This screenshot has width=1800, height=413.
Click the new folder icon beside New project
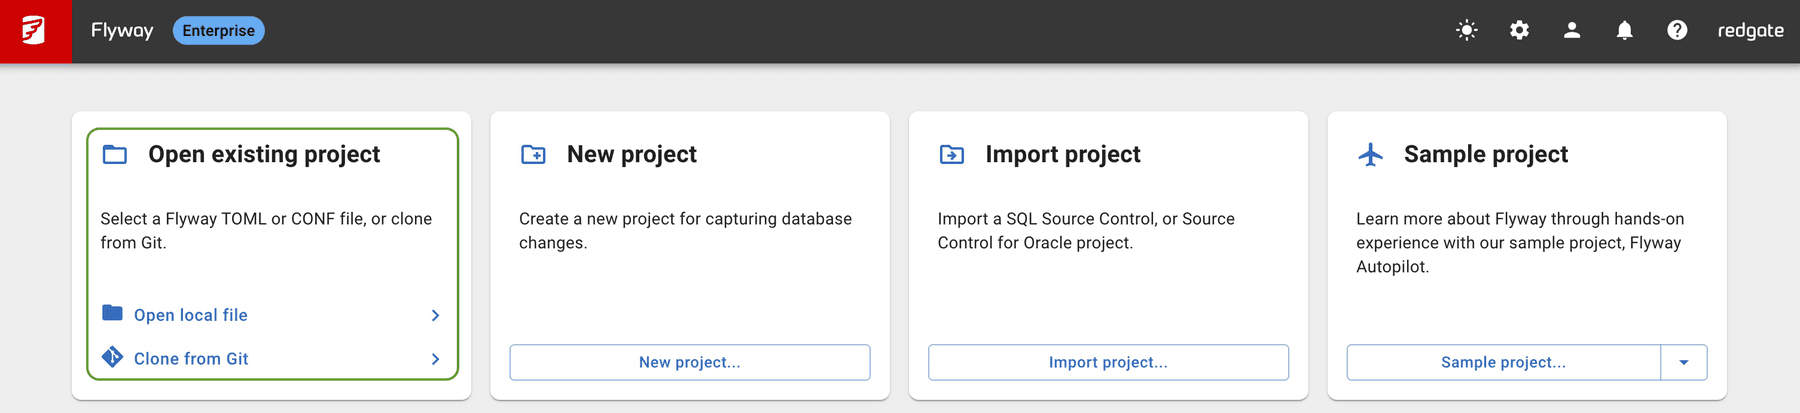click(533, 154)
